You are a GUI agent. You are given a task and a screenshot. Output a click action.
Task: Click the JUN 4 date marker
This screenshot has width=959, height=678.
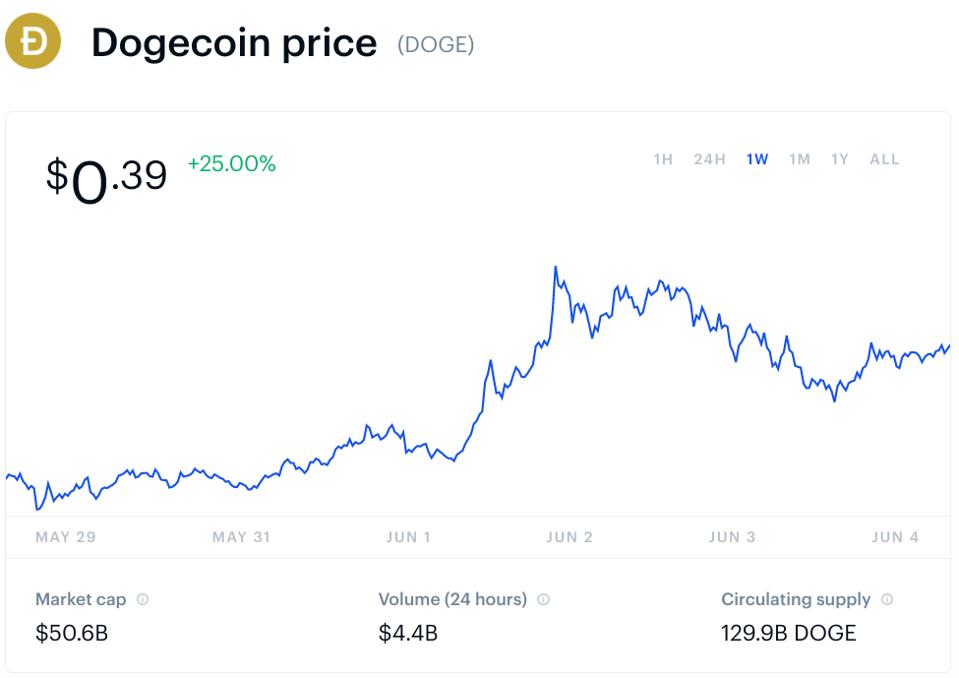point(895,538)
